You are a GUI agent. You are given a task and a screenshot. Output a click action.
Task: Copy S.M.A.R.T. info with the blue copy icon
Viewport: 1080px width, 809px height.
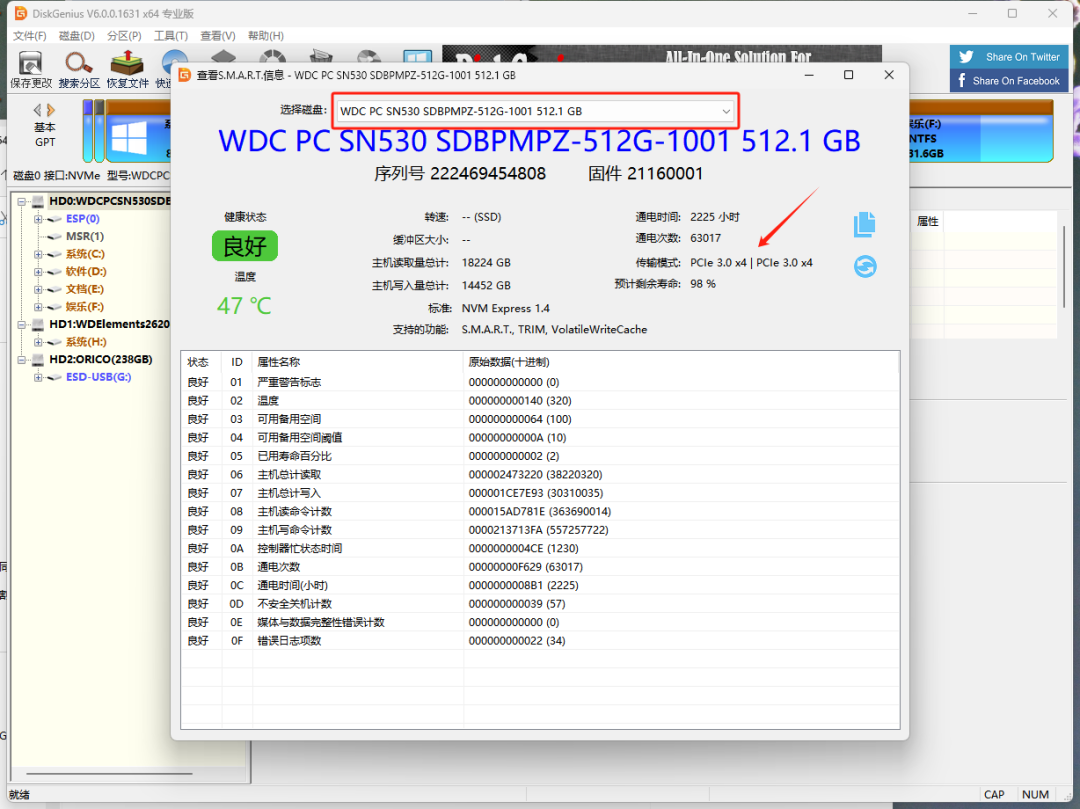pyautogui.click(x=864, y=224)
